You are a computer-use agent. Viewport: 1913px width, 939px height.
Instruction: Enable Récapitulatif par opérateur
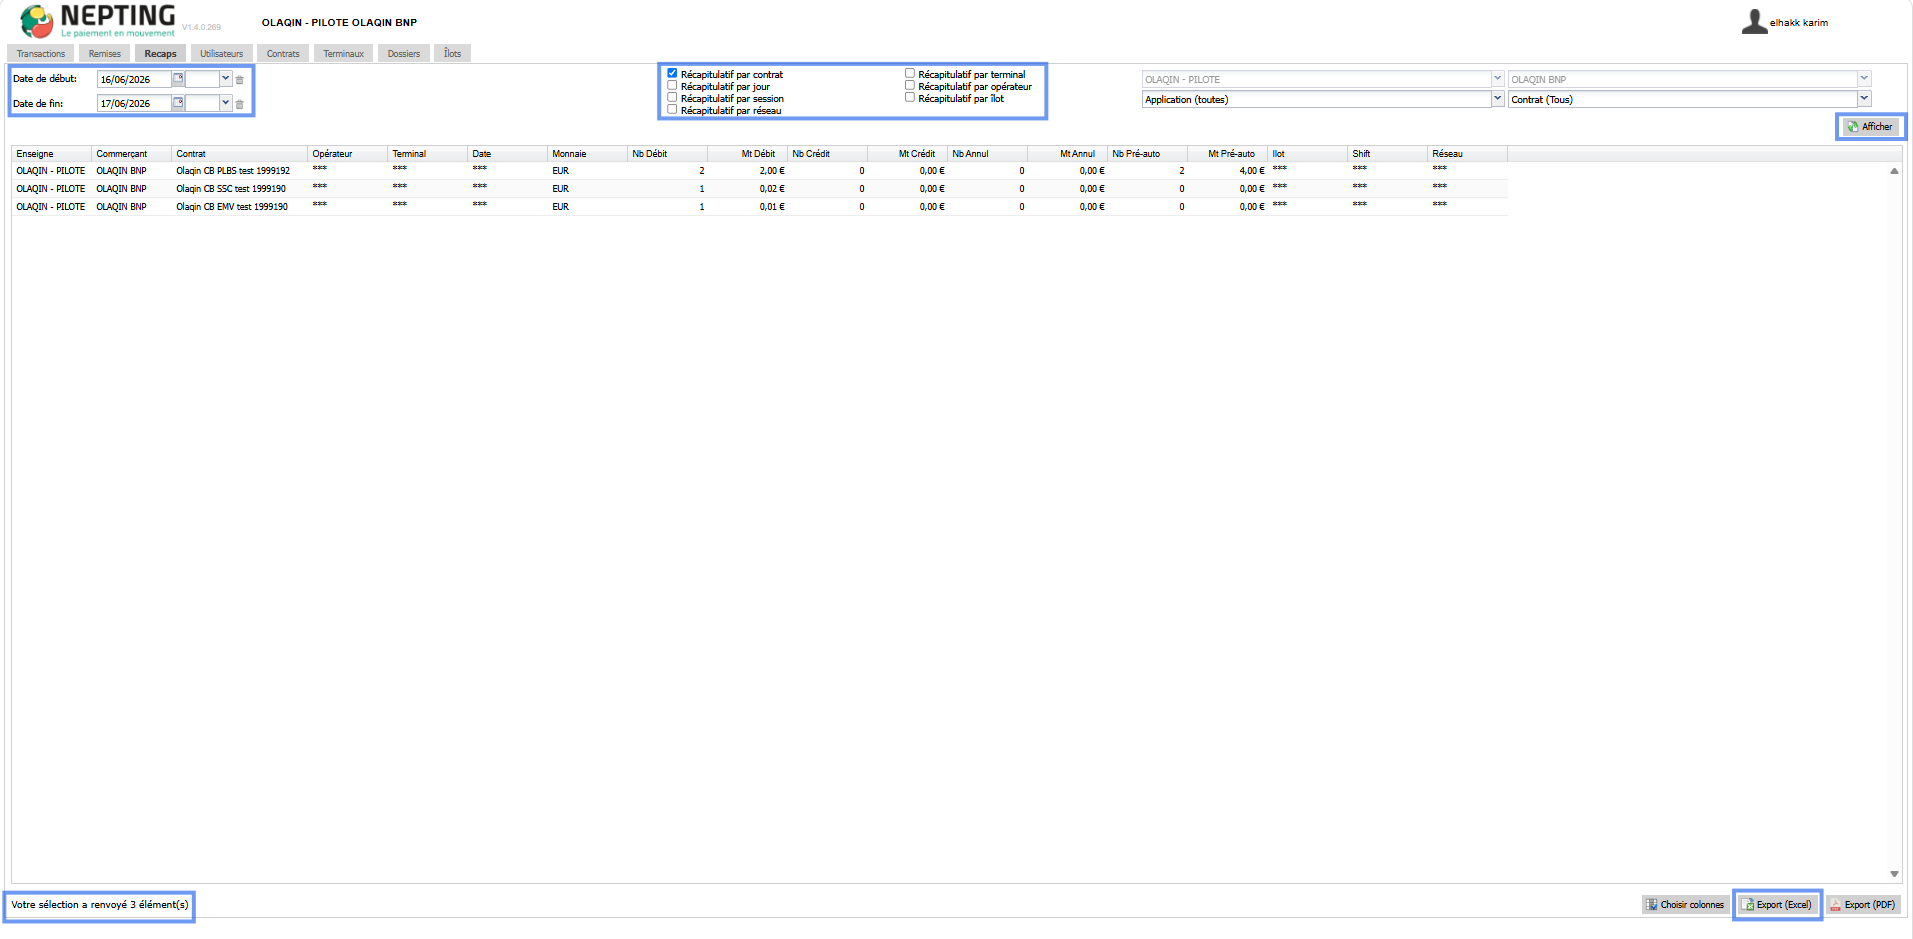(x=910, y=85)
